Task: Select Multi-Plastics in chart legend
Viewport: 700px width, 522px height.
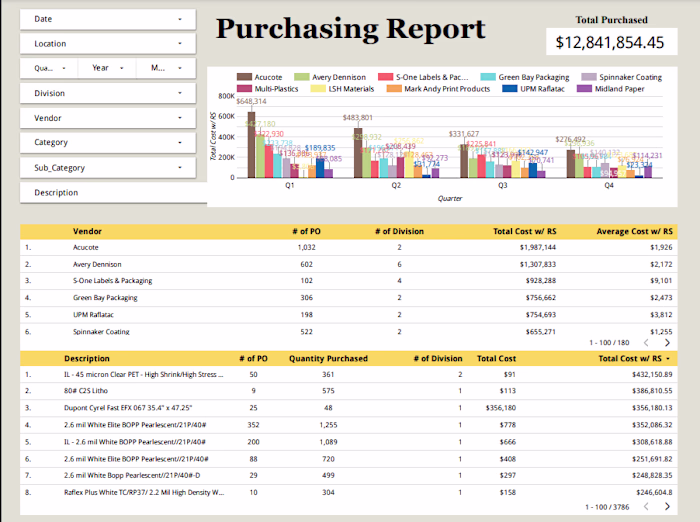Action: click(268, 89)
